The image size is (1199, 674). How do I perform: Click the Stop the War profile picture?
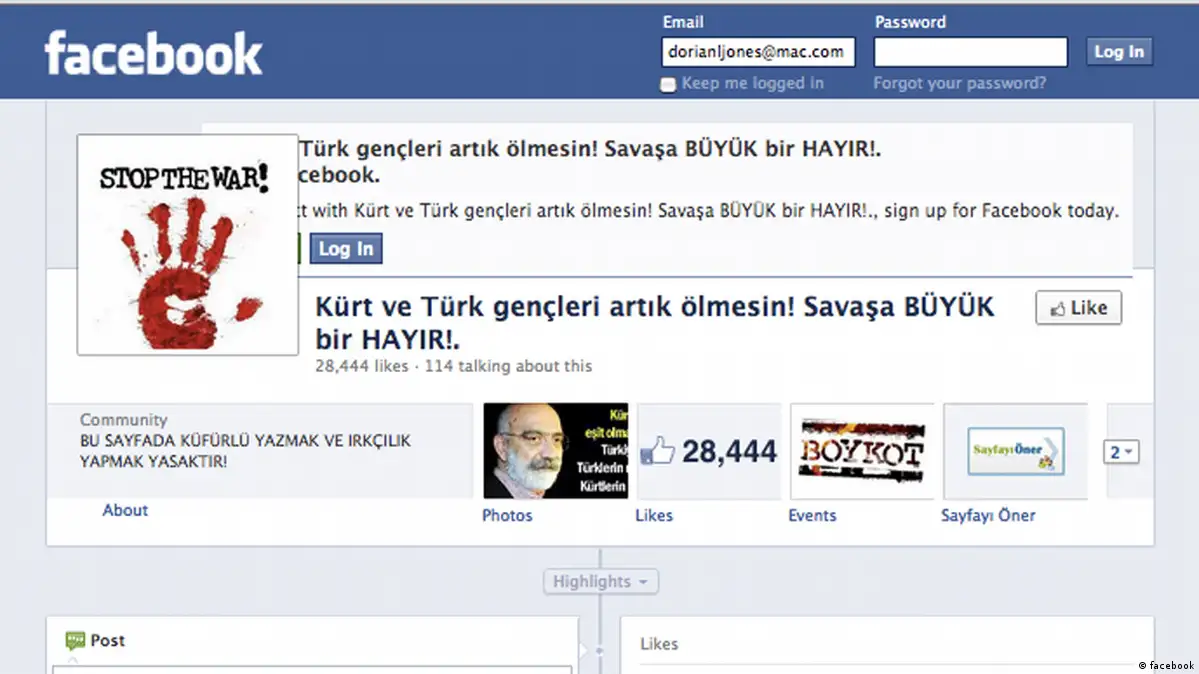tap(187, 245)
